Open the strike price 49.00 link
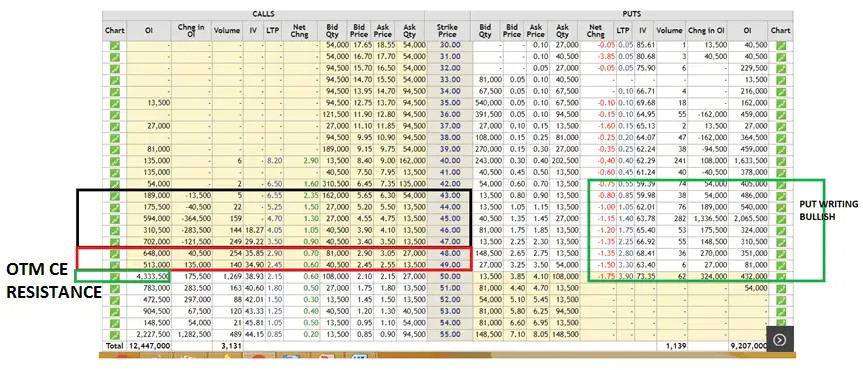Viewport: 863px width, 370px height. click(450, 264)
